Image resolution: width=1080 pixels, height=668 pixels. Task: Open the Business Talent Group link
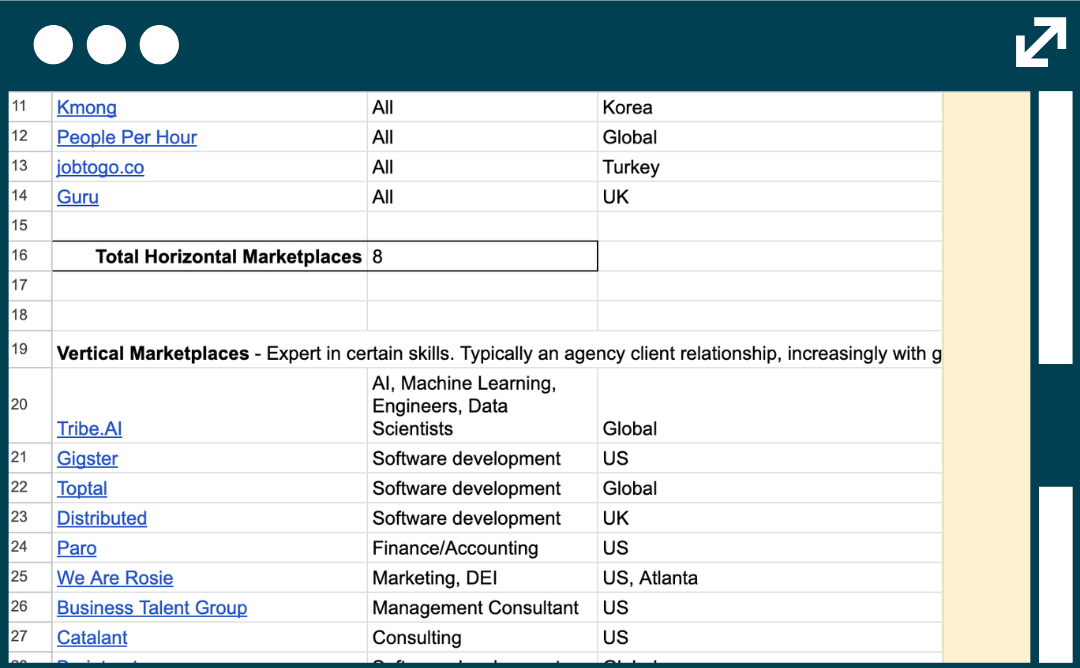point(152,607)
